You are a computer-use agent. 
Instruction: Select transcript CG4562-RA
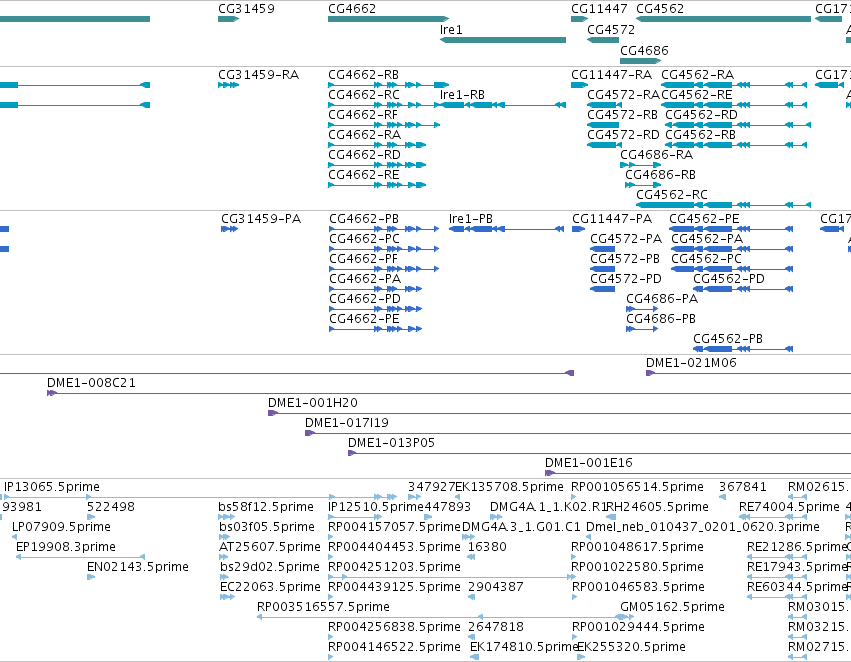734,85
